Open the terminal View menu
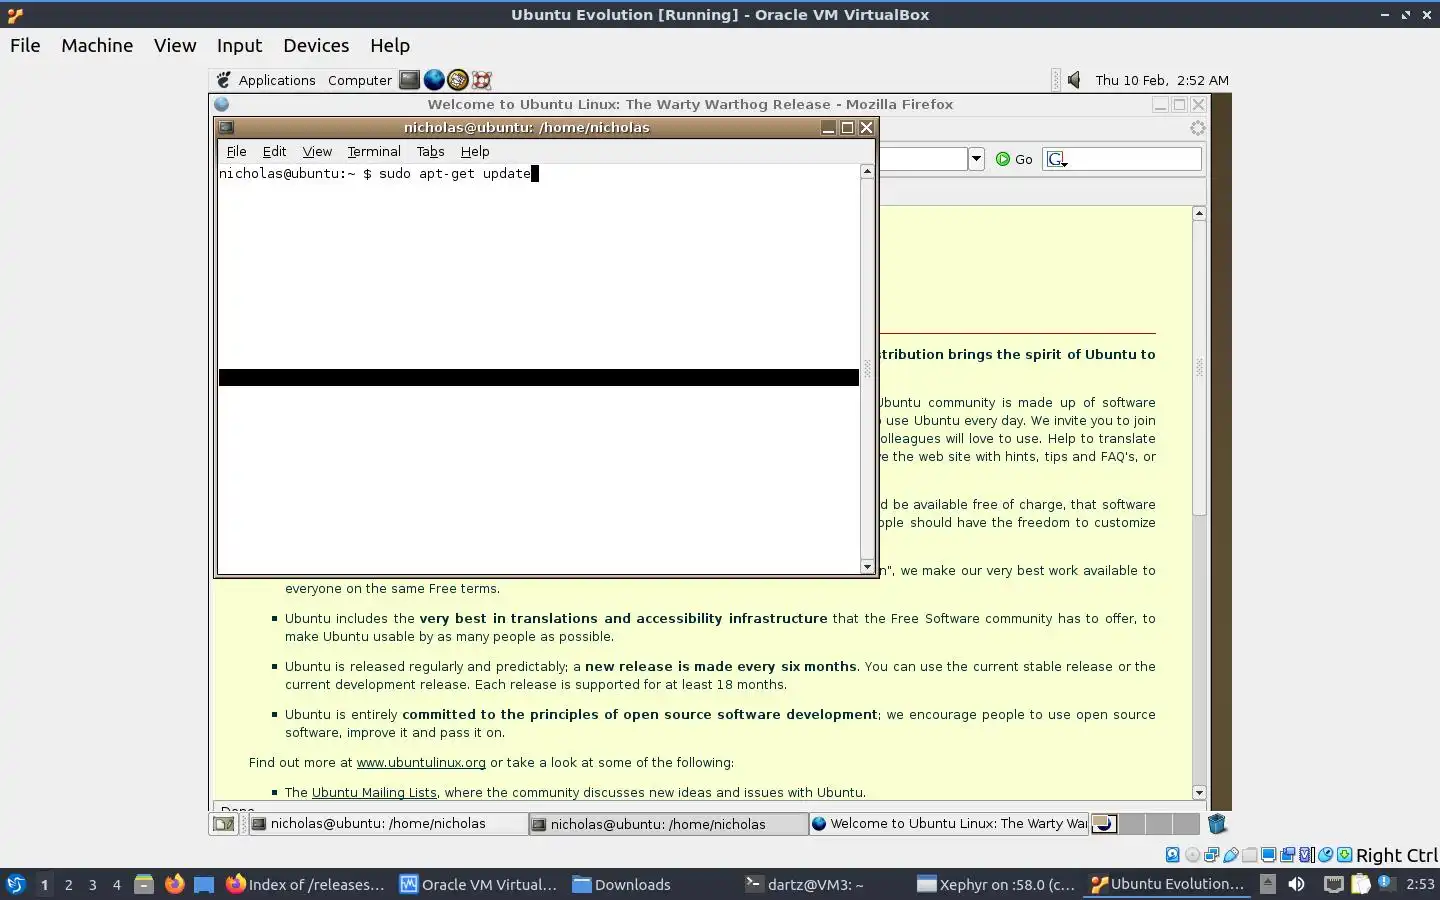The image size is (1440, 900). 317,151
